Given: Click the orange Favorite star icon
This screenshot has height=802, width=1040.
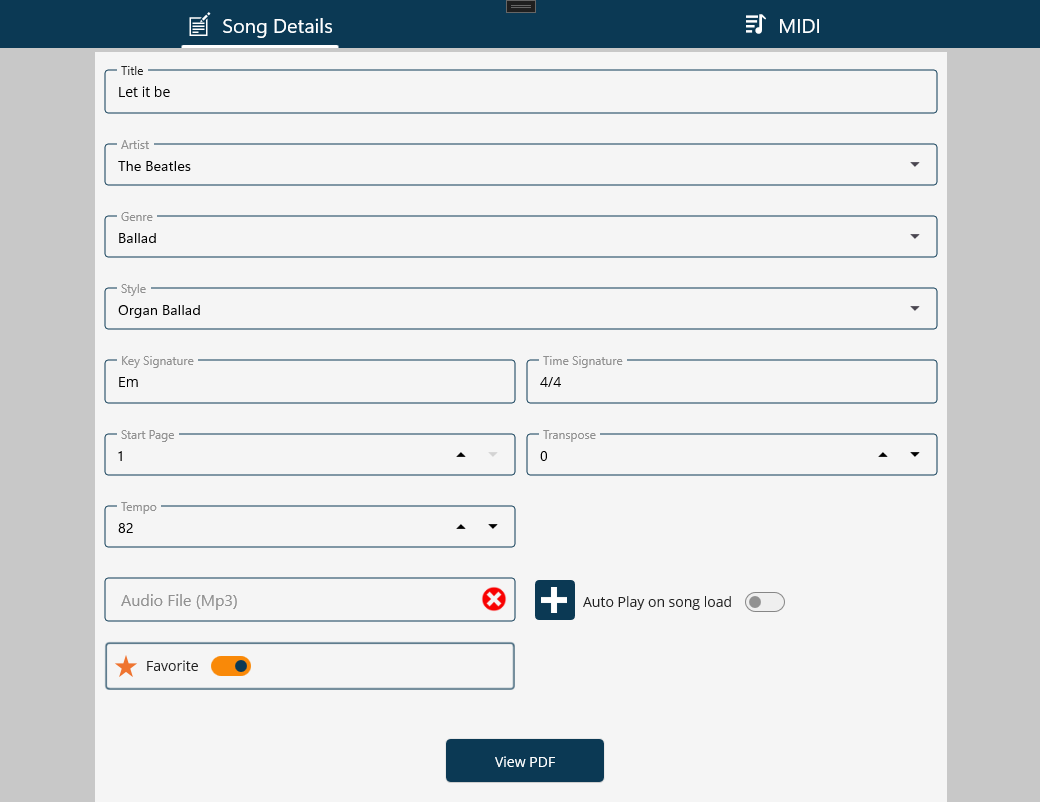Looking at the screenshot, I should tap(126, 666).
